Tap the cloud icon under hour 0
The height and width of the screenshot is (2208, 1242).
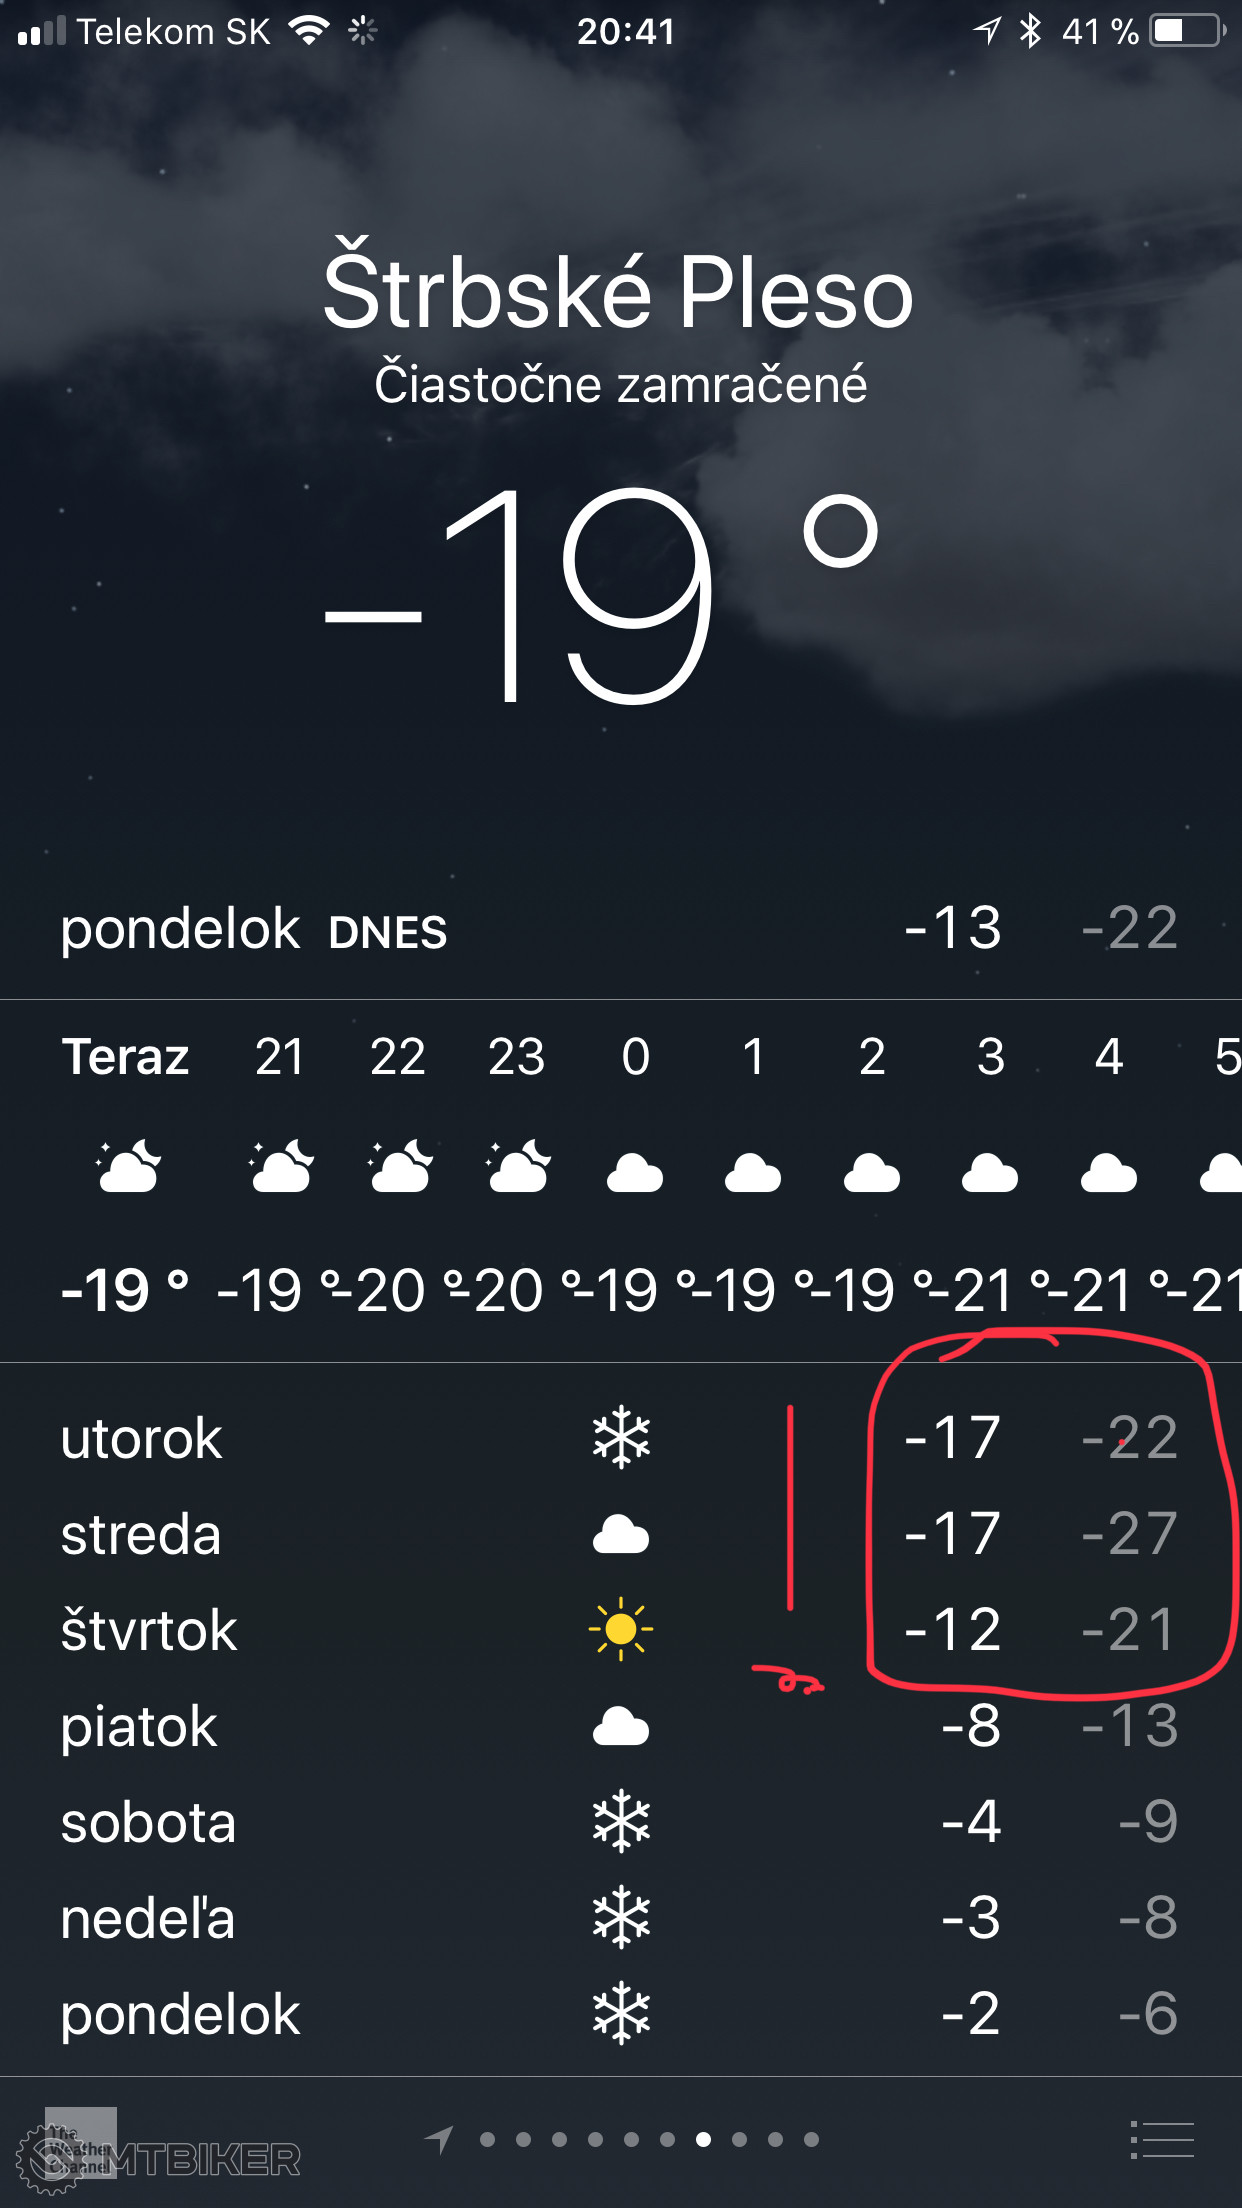pyautogui.click(x=635, y=1172)
